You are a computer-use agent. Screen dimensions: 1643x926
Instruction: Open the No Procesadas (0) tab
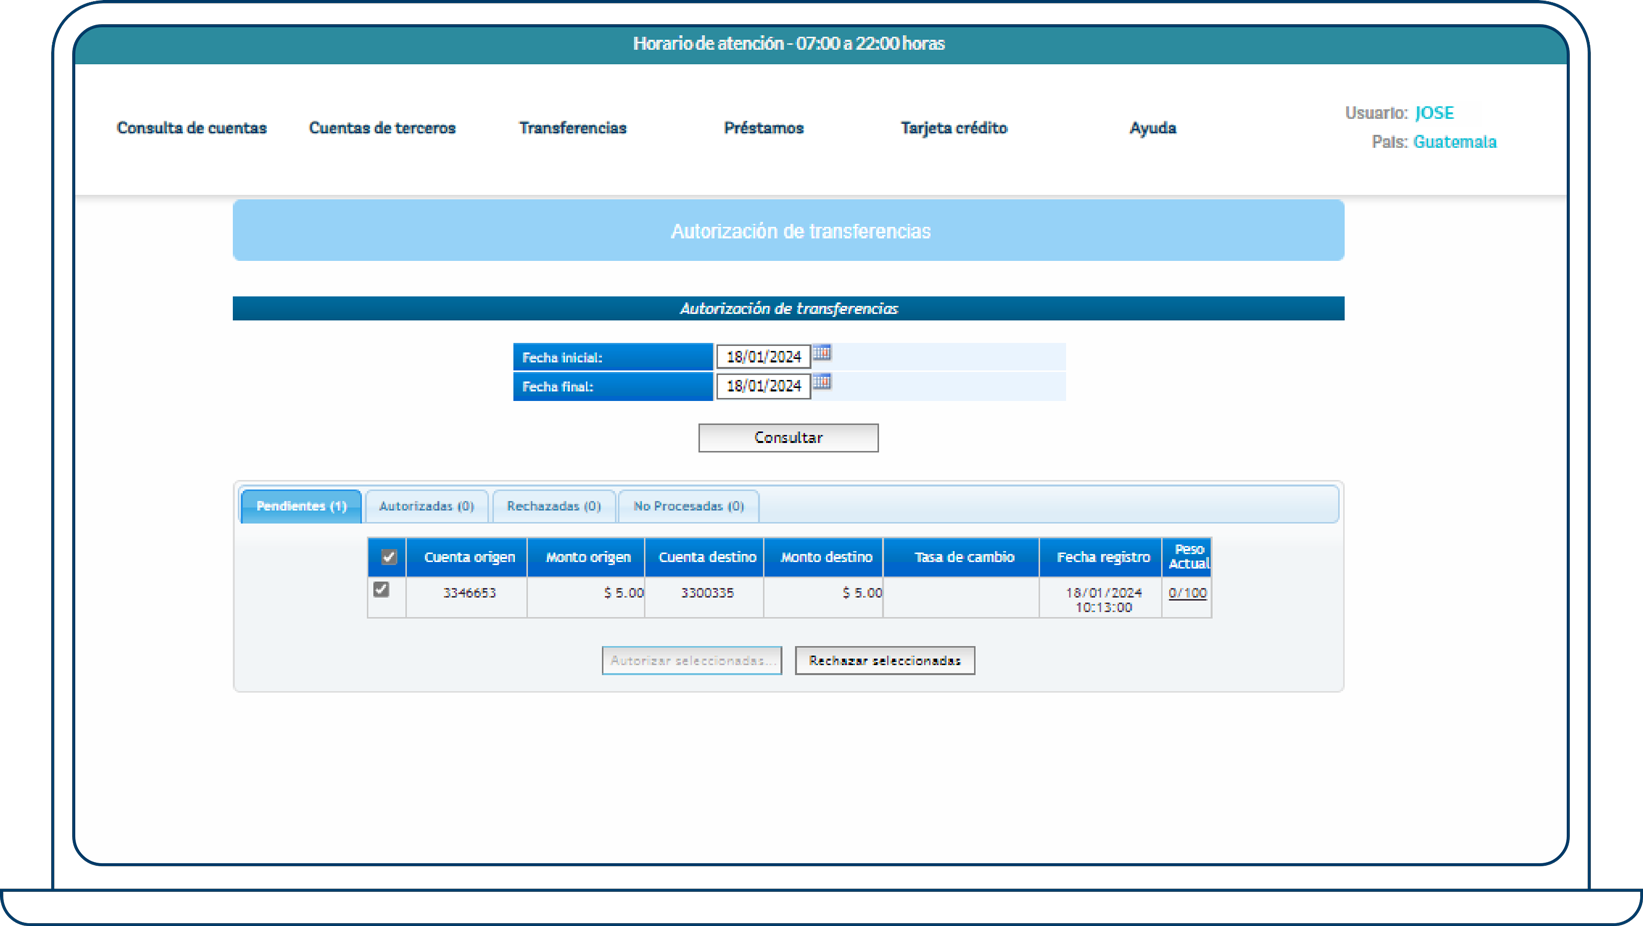[x=688, y=506]
